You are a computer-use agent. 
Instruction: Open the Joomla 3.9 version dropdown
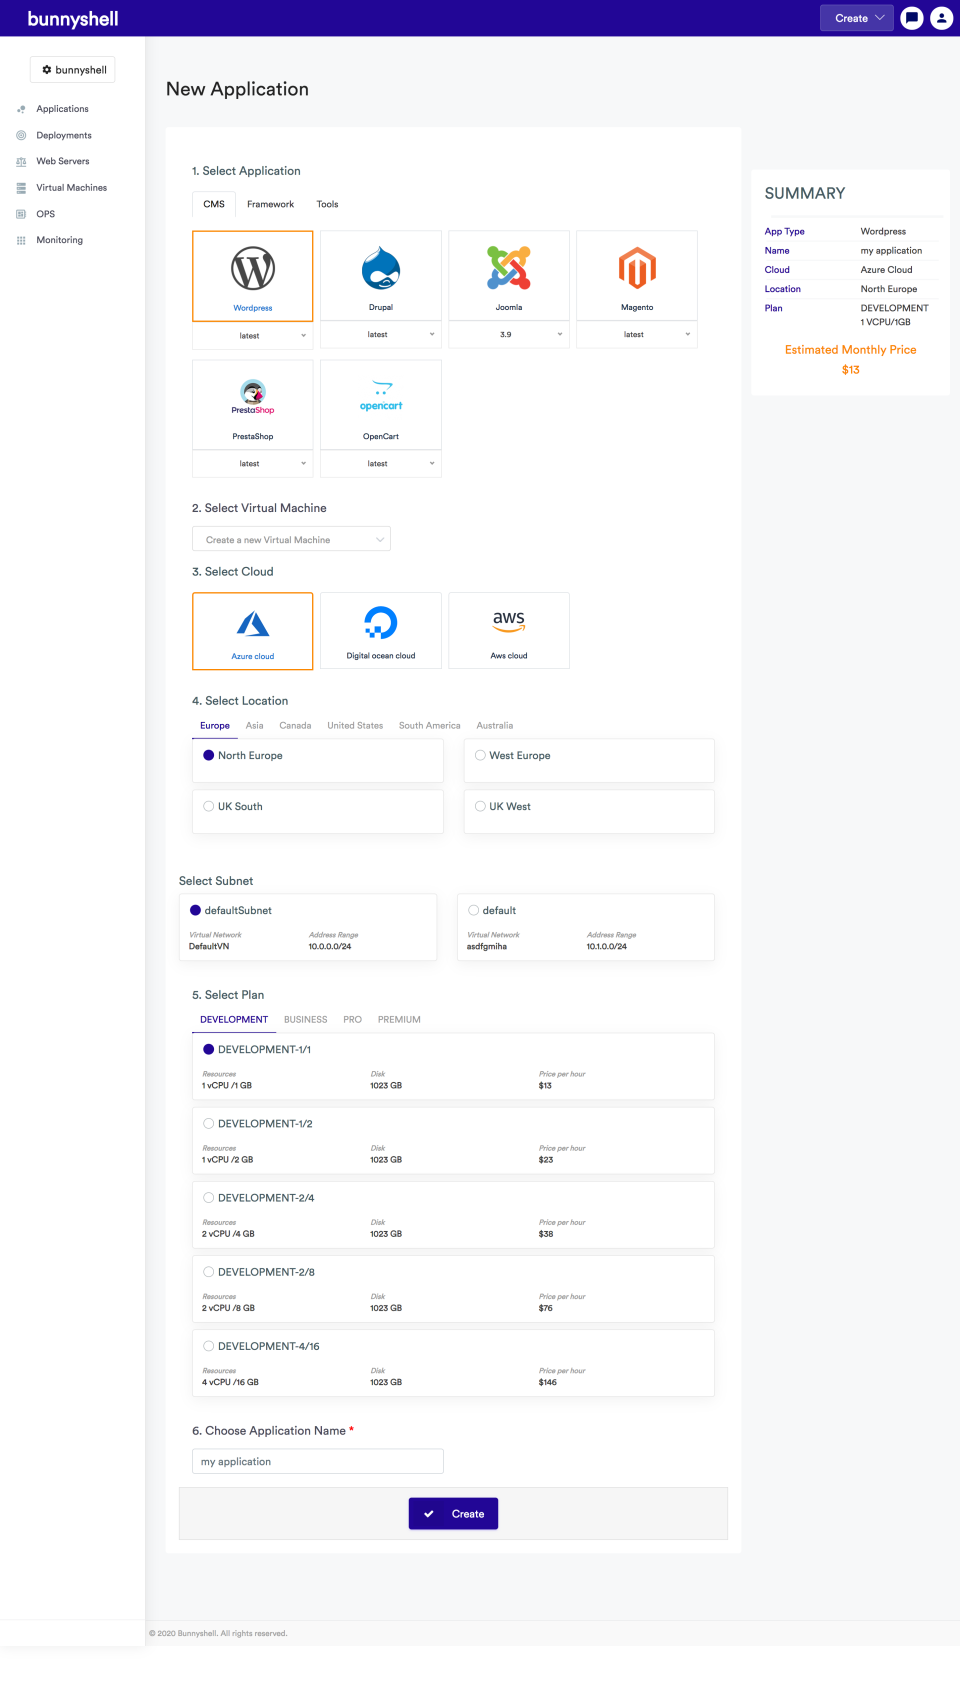pyautogui.click(x=509, y=335)
